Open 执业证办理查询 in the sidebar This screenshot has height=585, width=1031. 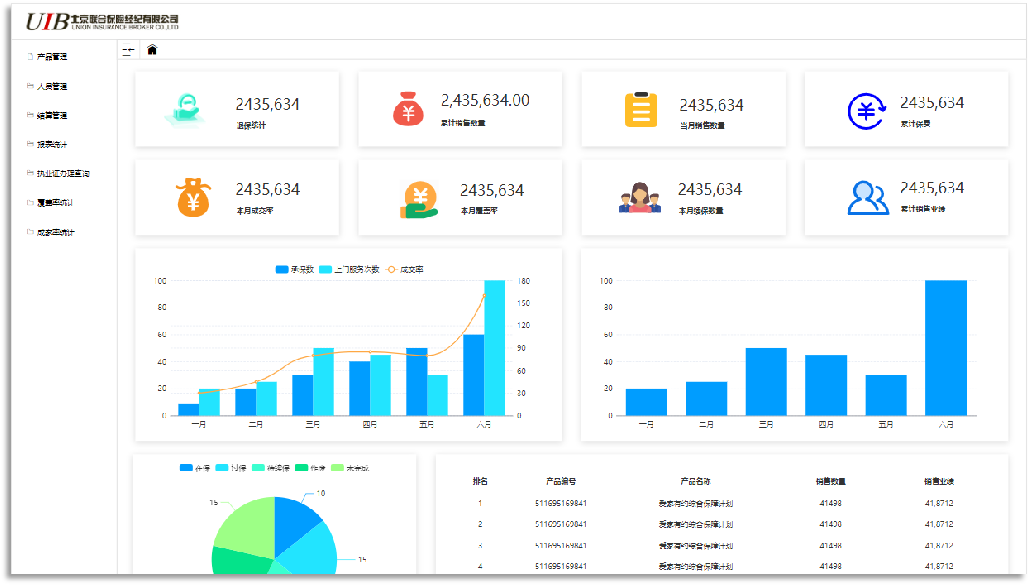(63, 174)
